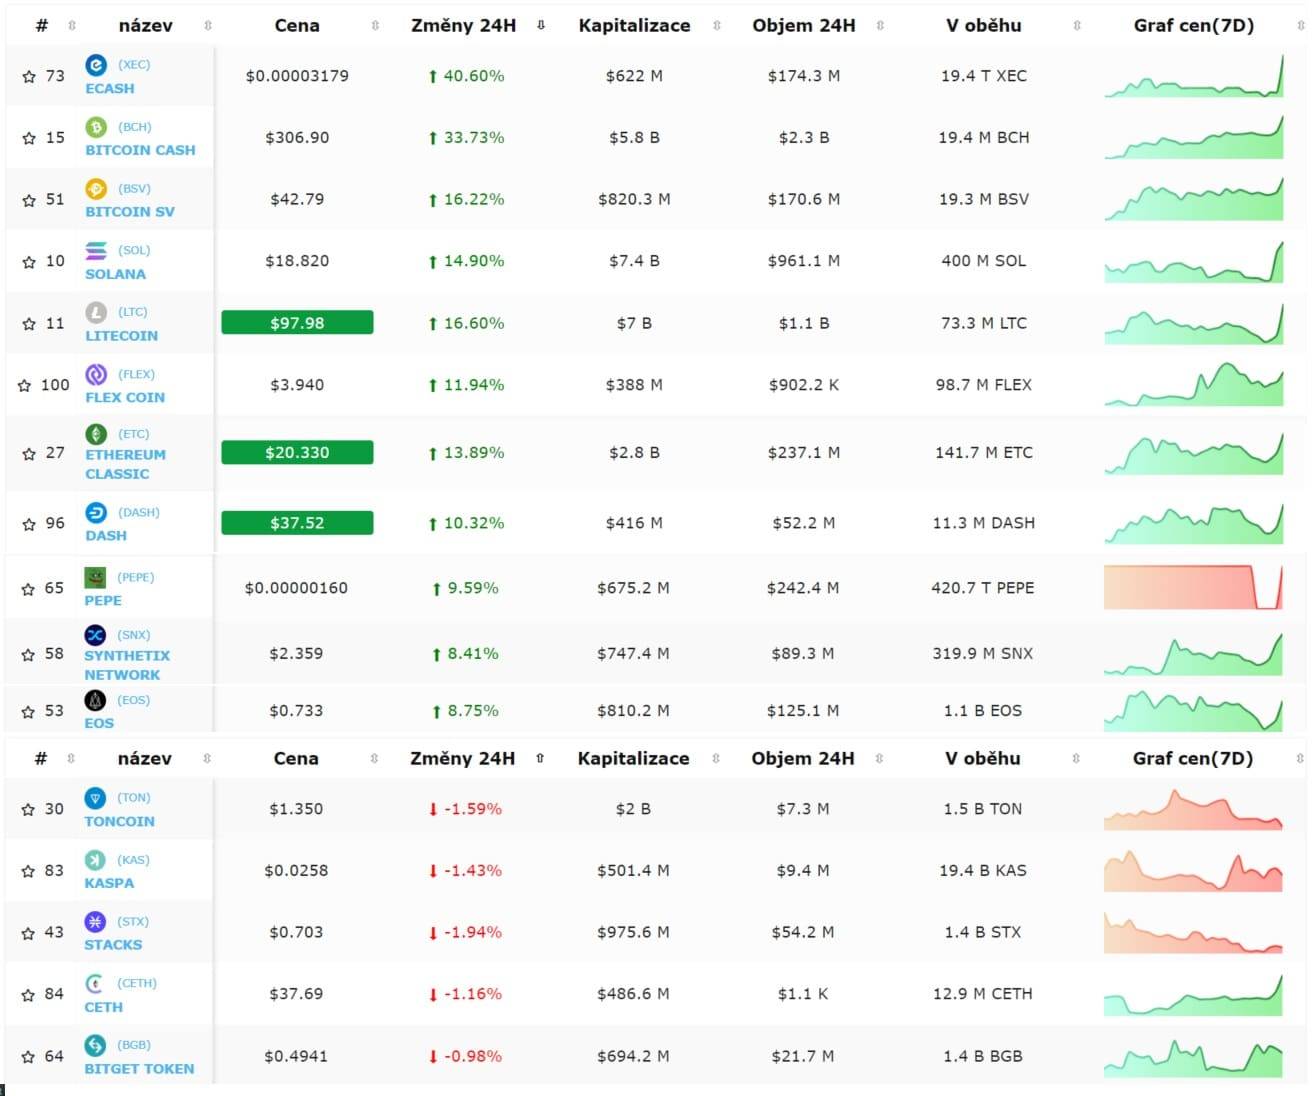This screenshot has width=1312, height=1096.
Task: Open the BITGET TOKEN link
Action: coord(139,1069)
